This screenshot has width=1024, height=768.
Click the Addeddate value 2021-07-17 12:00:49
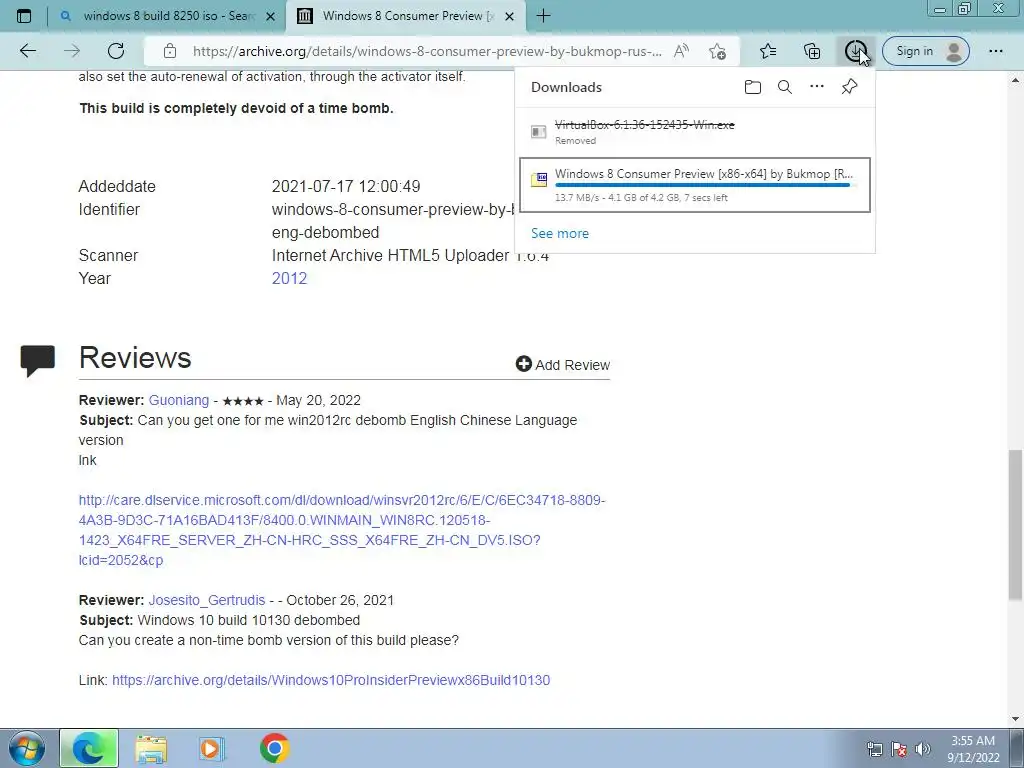tap(345, 186)
